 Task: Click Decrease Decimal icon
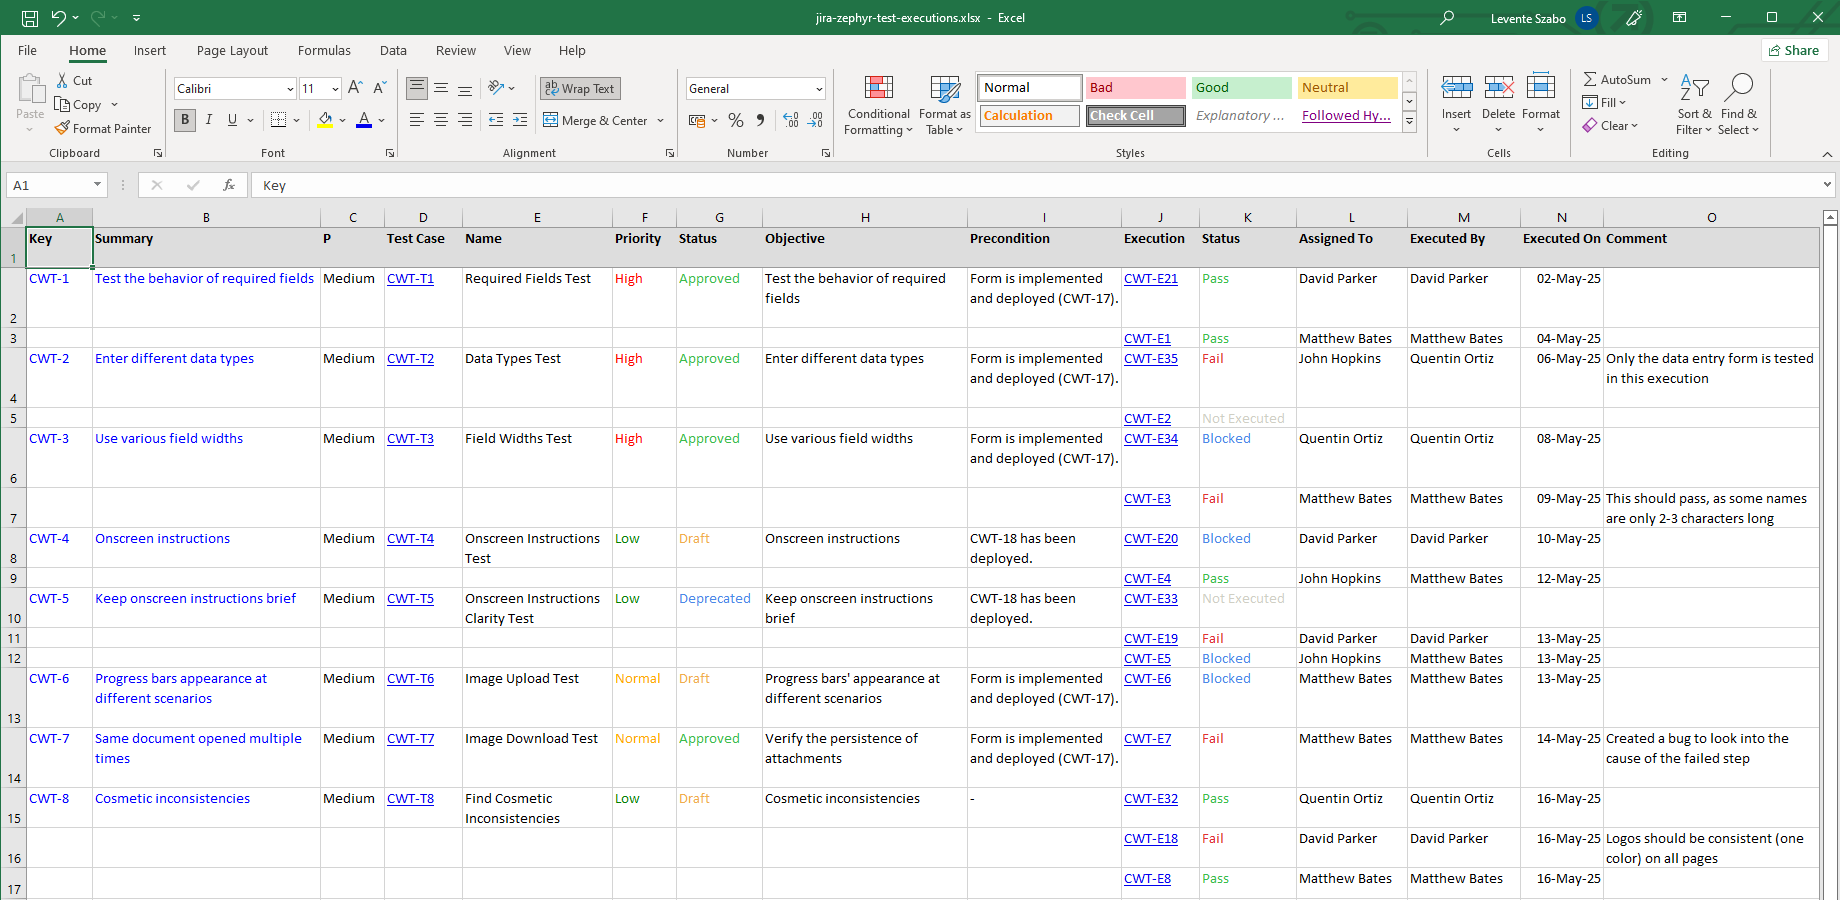pos(816,120)
